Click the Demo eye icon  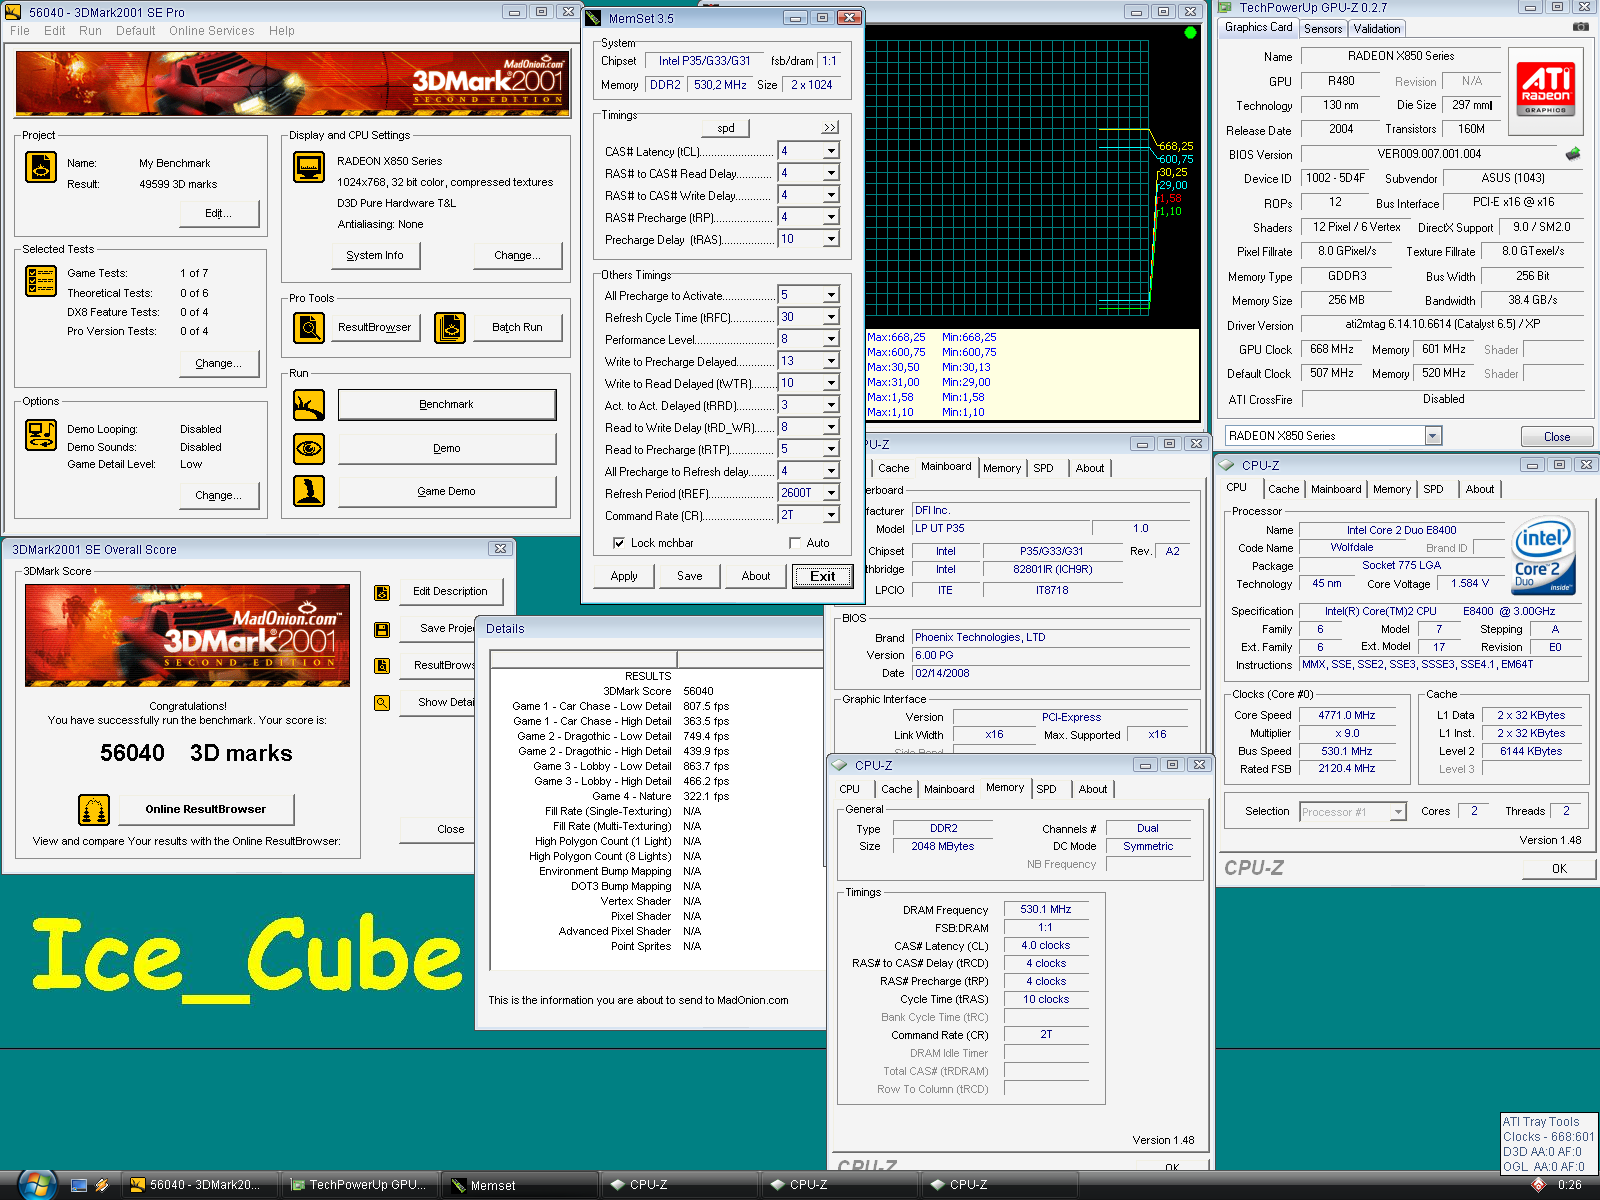309,448
